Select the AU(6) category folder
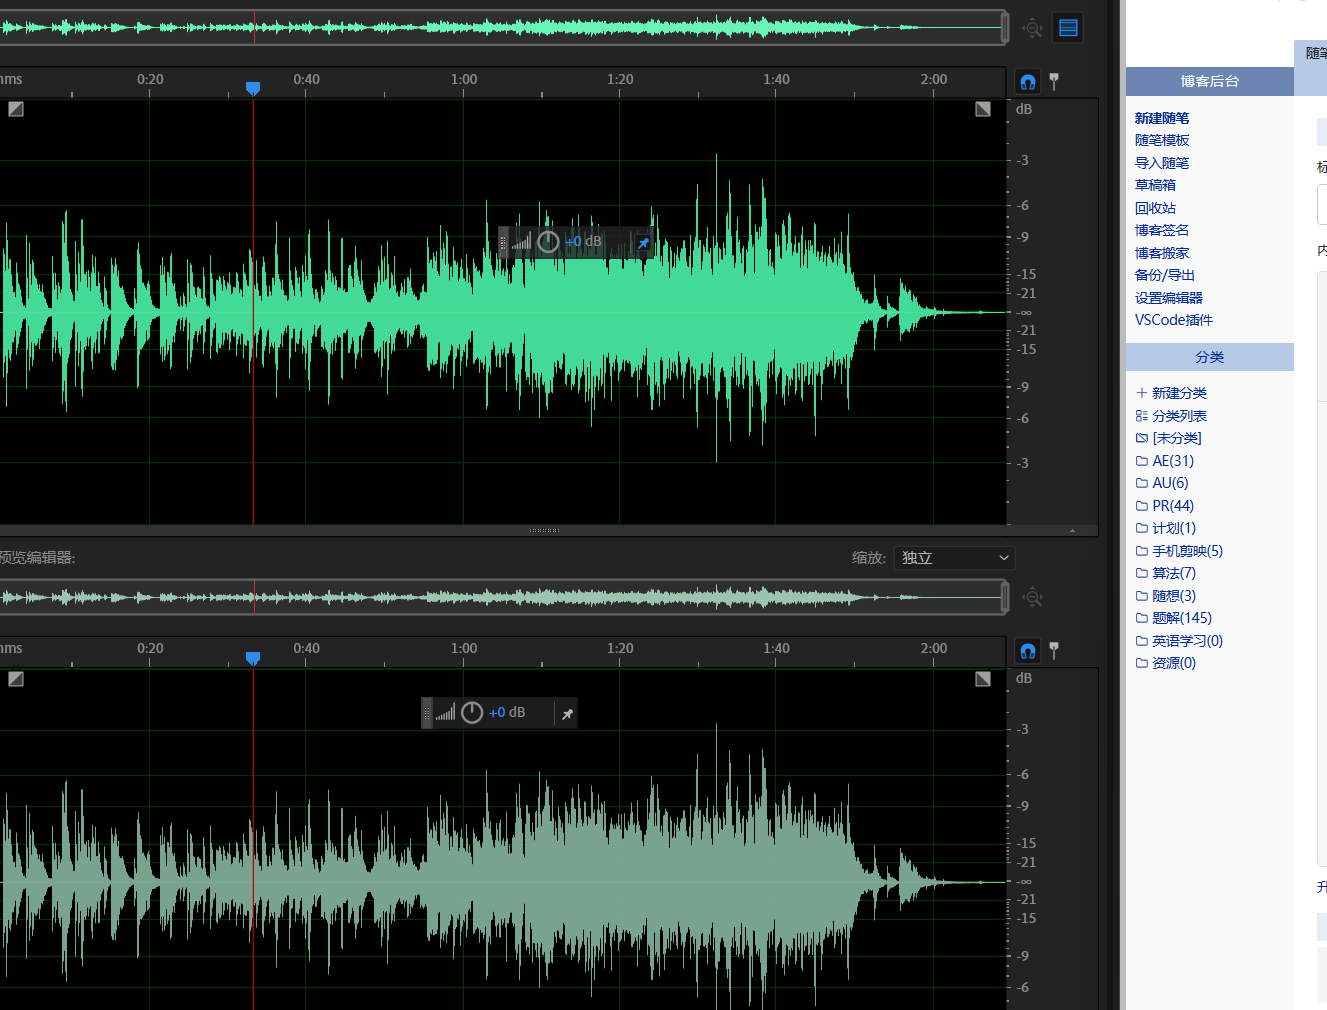Image resolution: width=1327 pixels, height=1010 pixels. (1162, 483)
